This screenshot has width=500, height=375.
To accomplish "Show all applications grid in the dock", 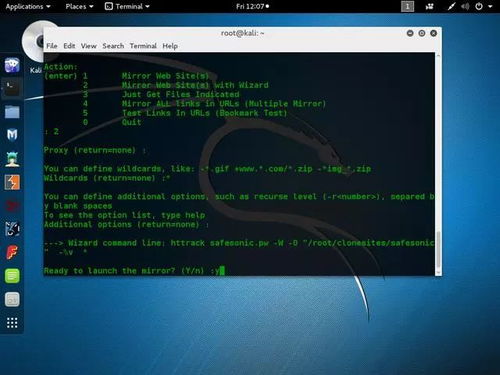I will (x=12, y=323).
